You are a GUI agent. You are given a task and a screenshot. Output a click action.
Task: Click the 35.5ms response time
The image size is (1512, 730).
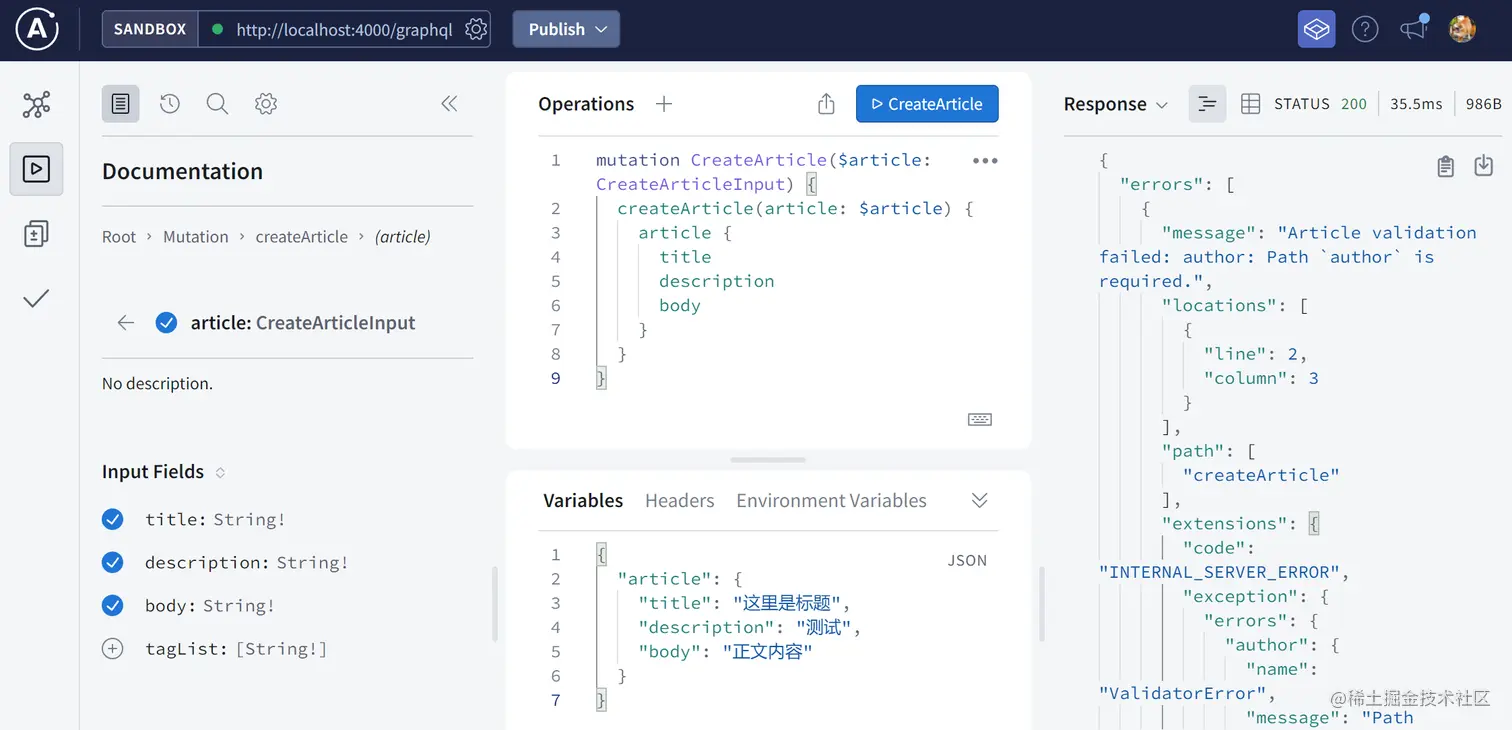pos(1416,104)
